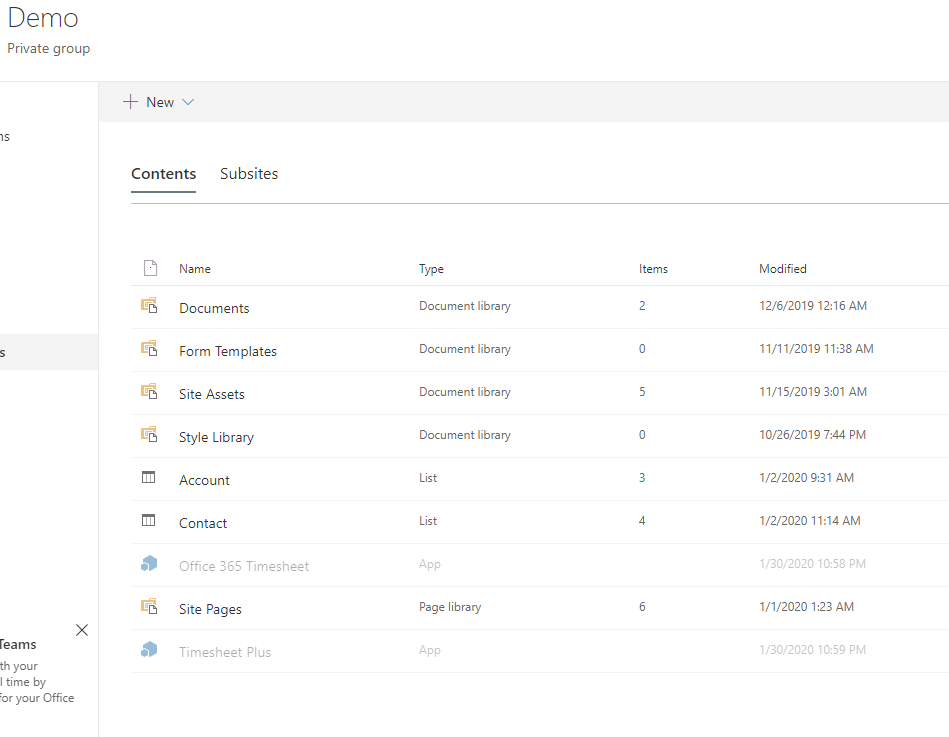Click the List type in Account row
949x737 pixels.
428,477
